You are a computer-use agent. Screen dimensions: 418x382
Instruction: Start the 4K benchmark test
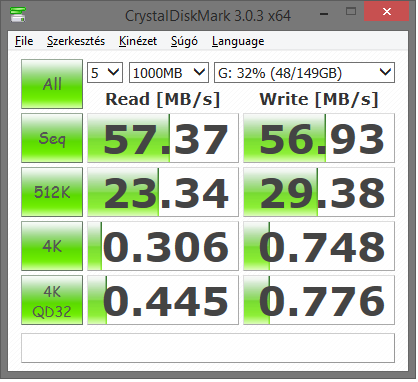point(52,246)
